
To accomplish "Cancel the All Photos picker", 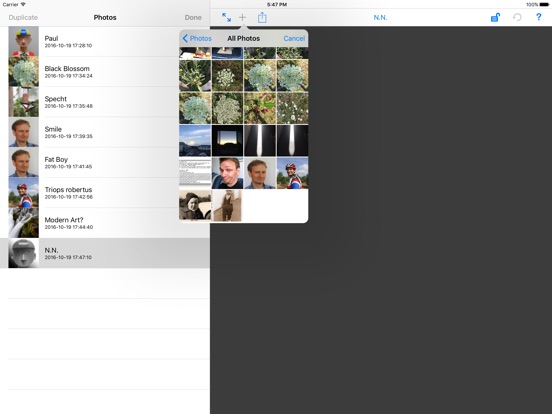I will [x=294, y=38].
